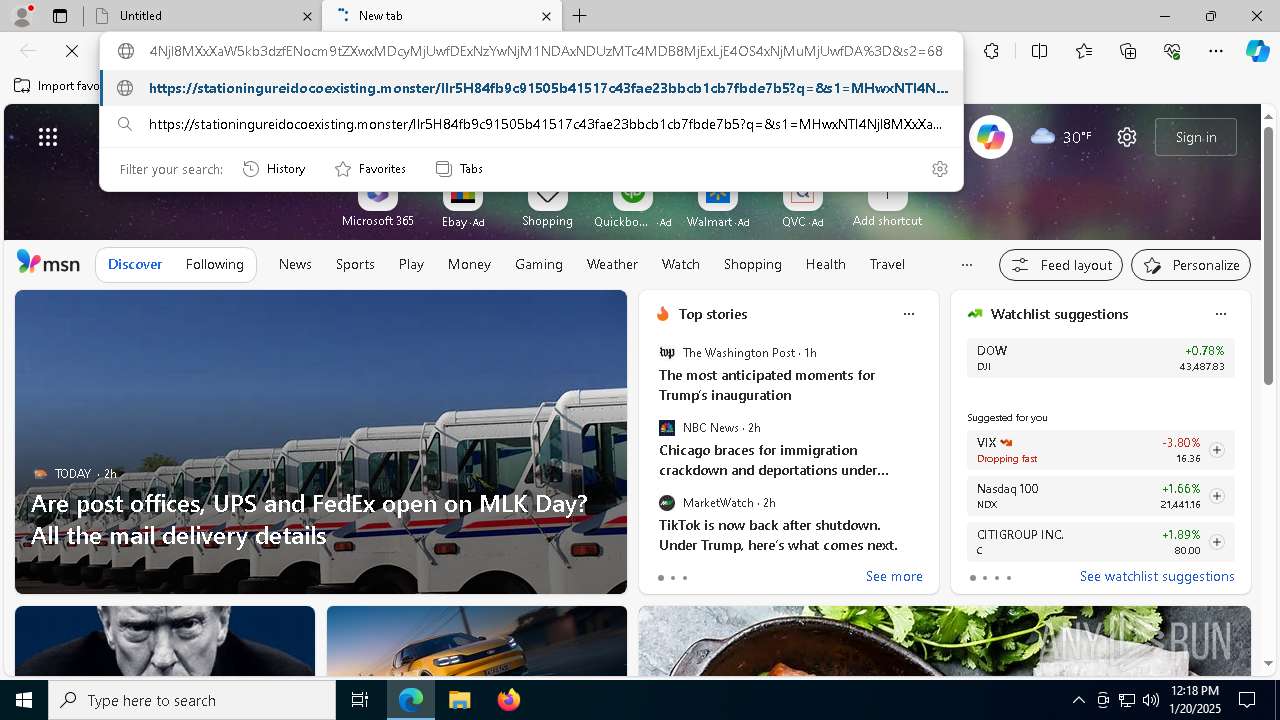1280x720 pixels.
Task: Add VIX to watchlist
Action: [x=1216, y=450]
